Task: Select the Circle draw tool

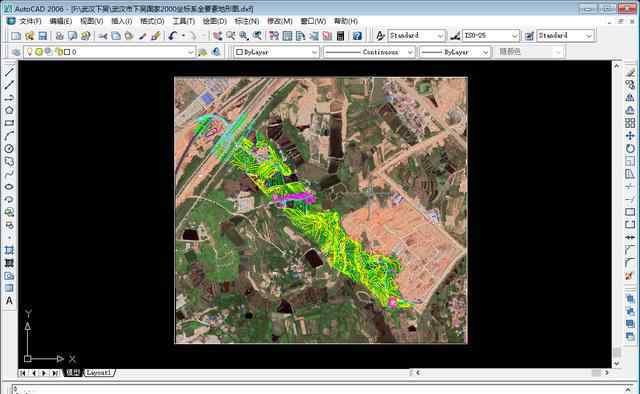Action: click(x=9, y=149)
